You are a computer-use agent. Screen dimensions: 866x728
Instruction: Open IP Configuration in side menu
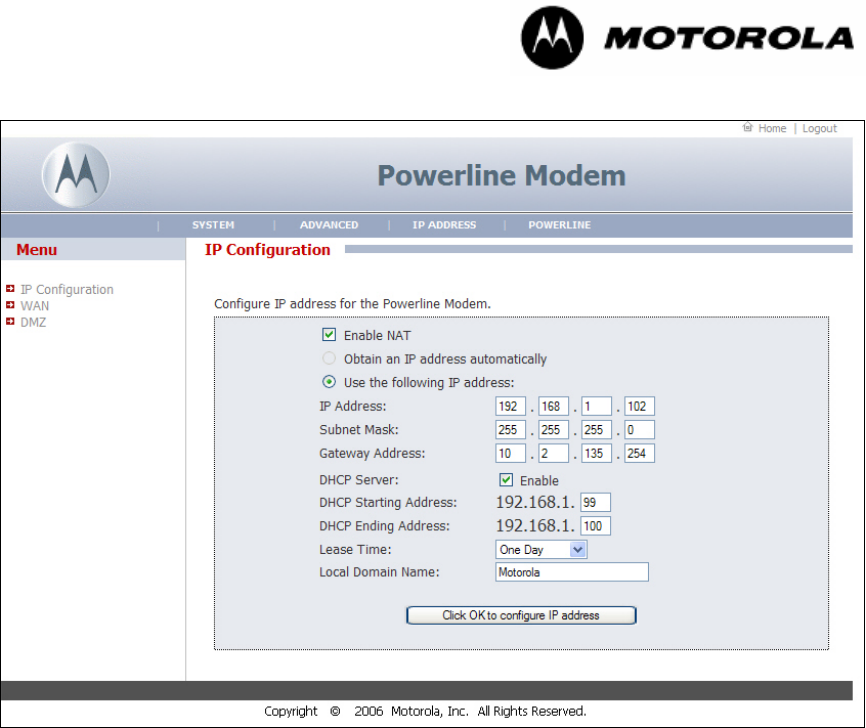[67, 289]
